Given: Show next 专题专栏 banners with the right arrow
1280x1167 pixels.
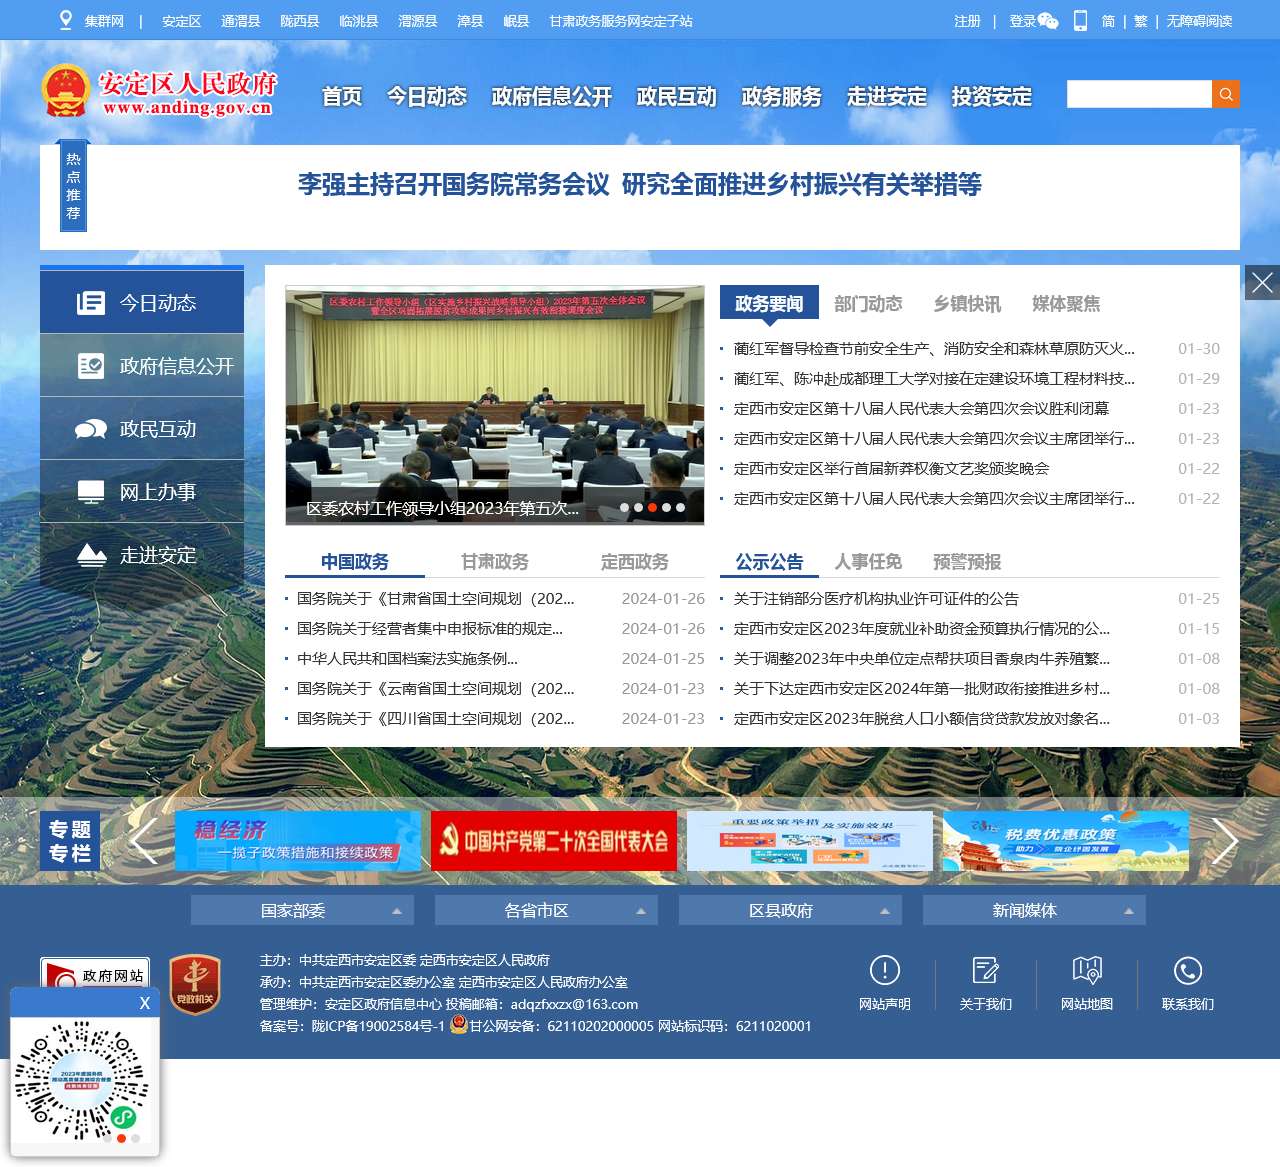Looking at the screenshot, I should click(x=1224, y=841).
